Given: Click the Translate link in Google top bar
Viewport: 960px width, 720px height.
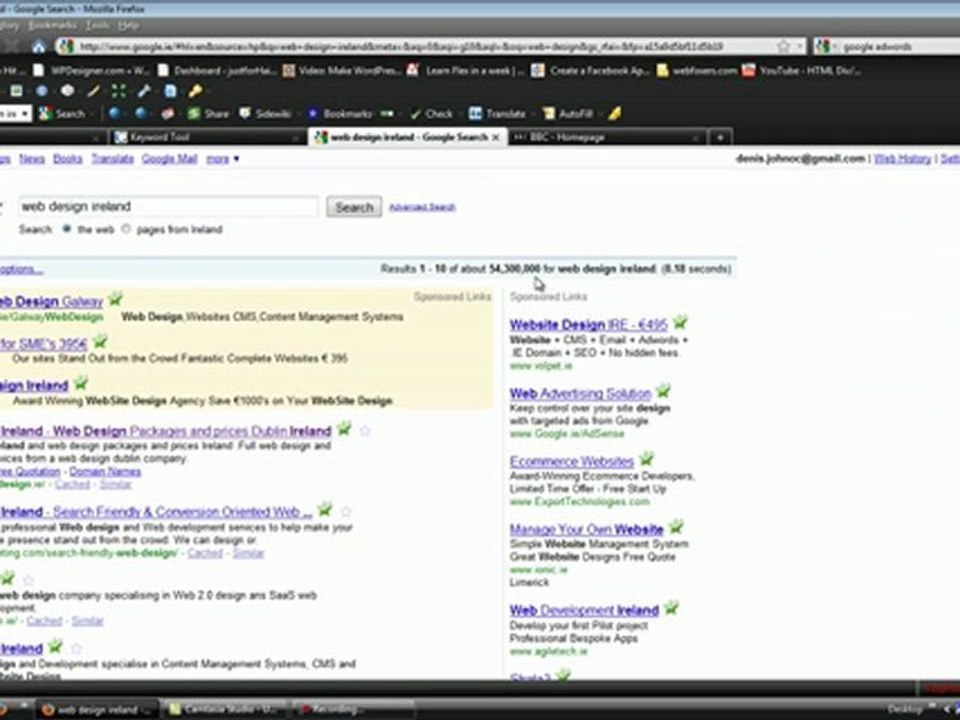Looking at the screenshot, I should [113, 159].
